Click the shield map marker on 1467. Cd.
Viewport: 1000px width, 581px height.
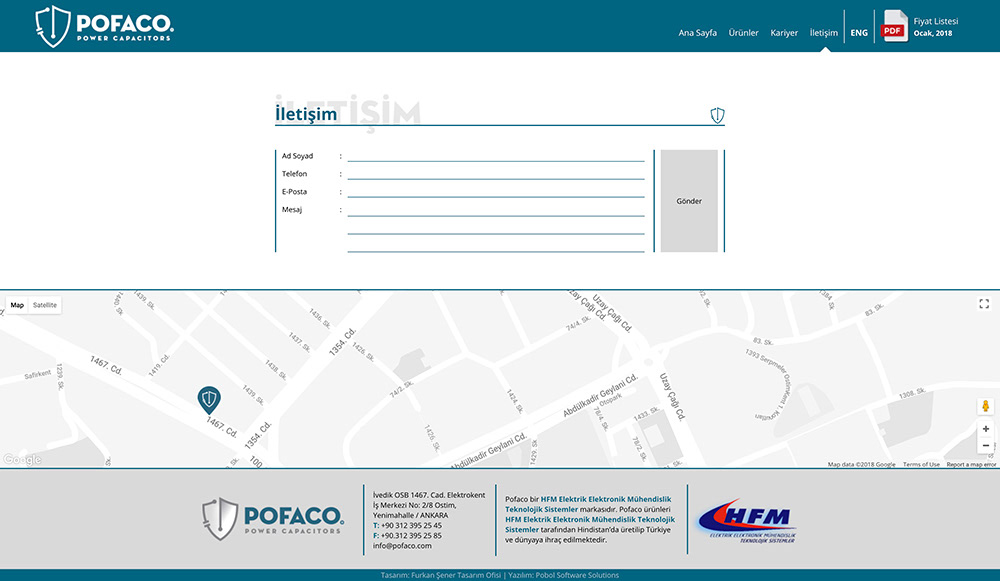209,400
